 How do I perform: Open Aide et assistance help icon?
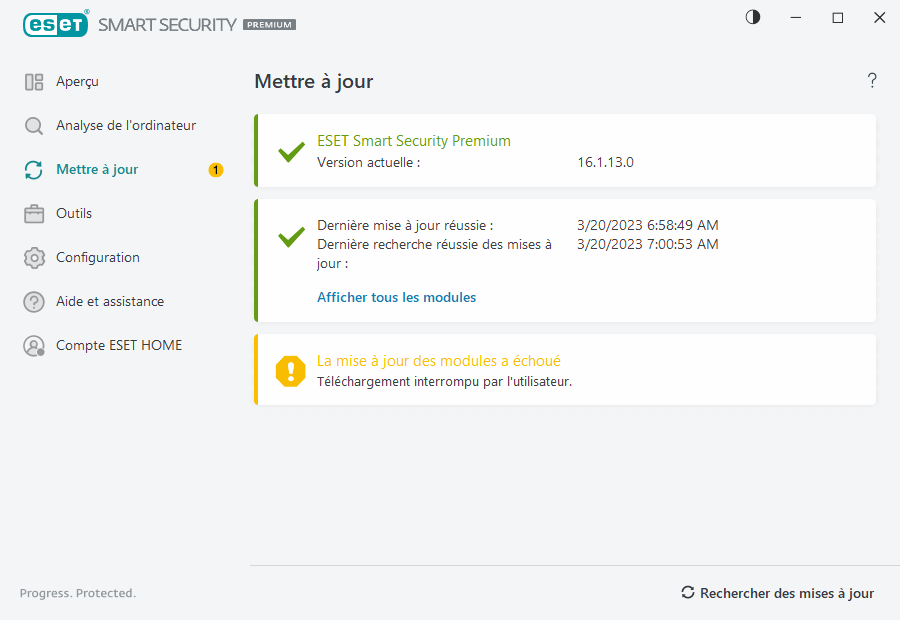[33, 301]
